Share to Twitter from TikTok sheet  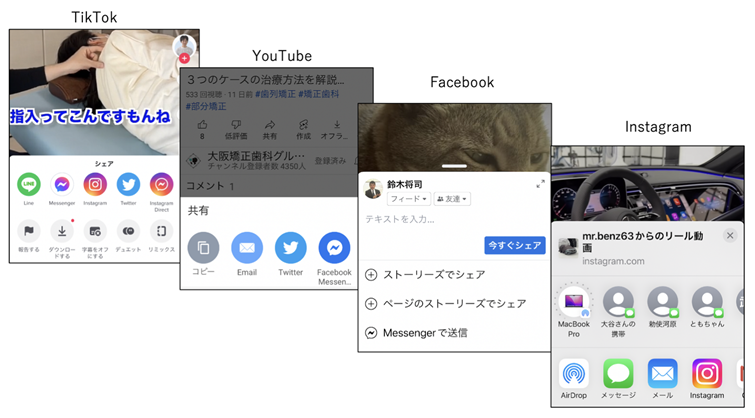[129, 185]
